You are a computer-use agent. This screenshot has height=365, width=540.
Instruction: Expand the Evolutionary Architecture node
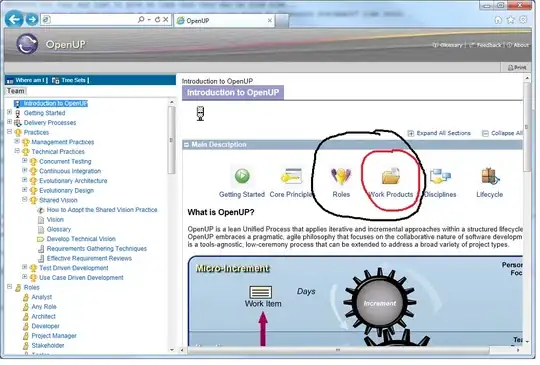[x=24, y=180]
